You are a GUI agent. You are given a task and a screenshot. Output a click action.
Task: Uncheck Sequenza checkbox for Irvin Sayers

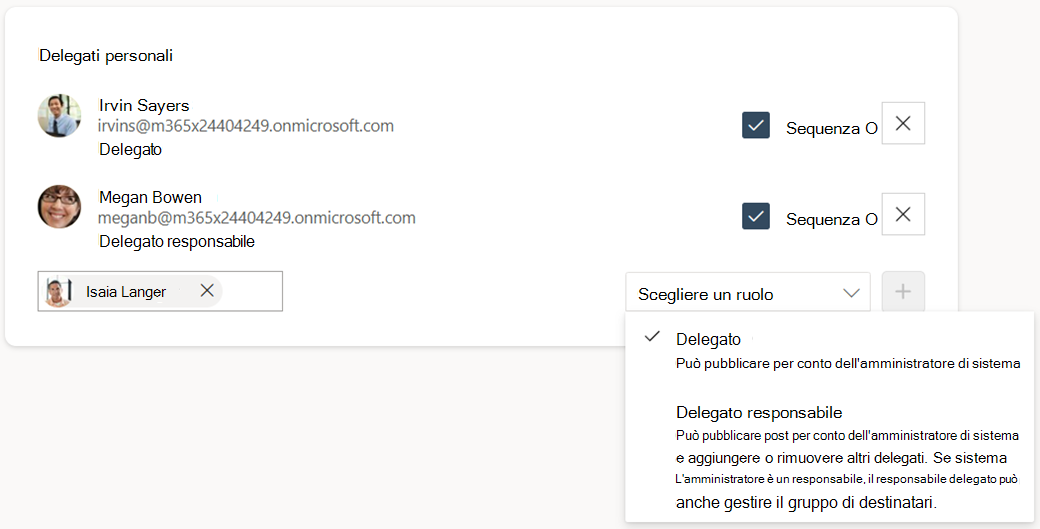755,125
